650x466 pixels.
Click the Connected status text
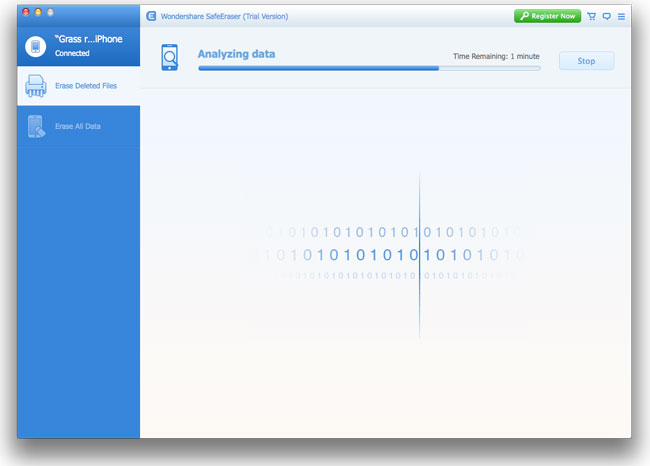coord(72,53)
